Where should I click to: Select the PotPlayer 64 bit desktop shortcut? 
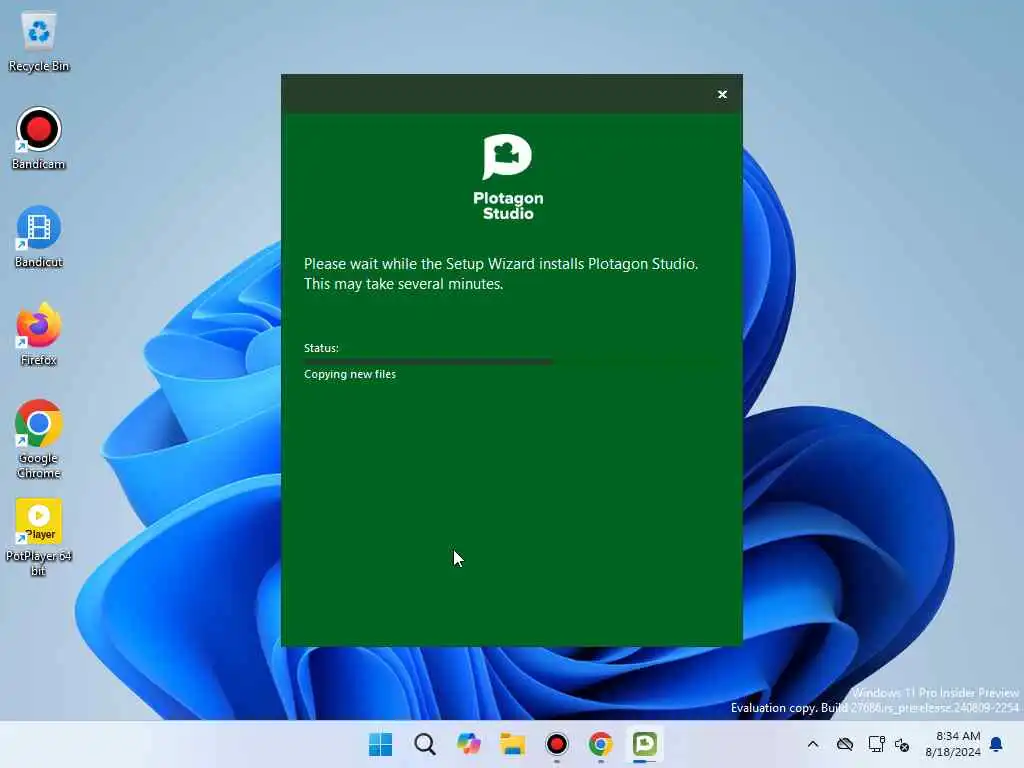[39, 537]
